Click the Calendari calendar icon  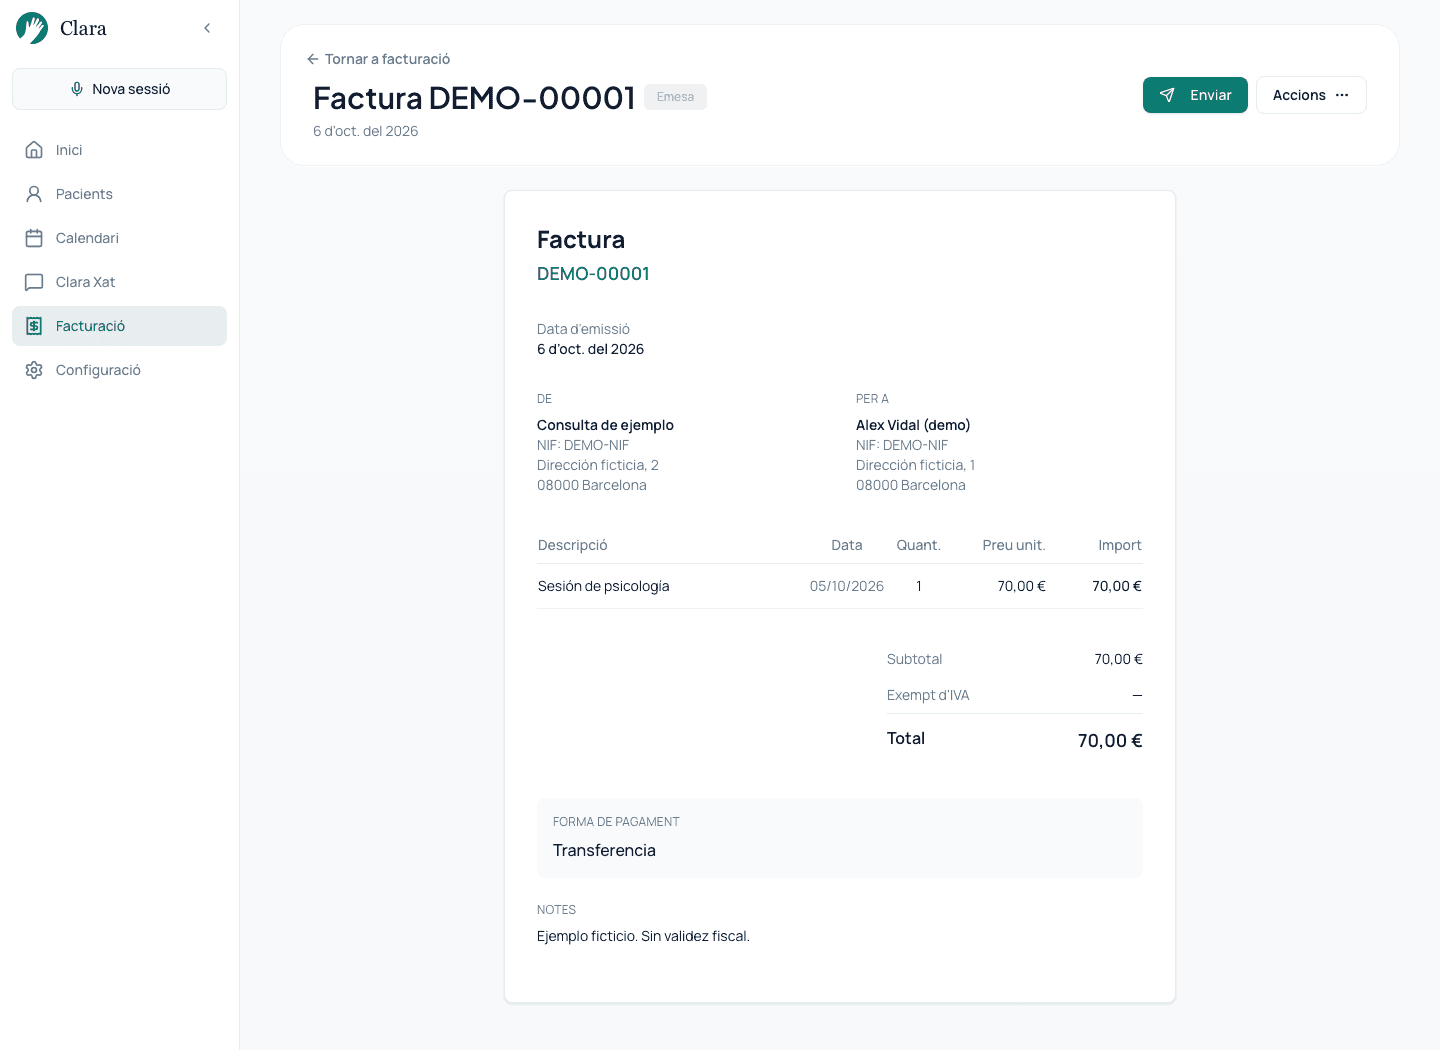pyautogui.click(x=34, y=238)
